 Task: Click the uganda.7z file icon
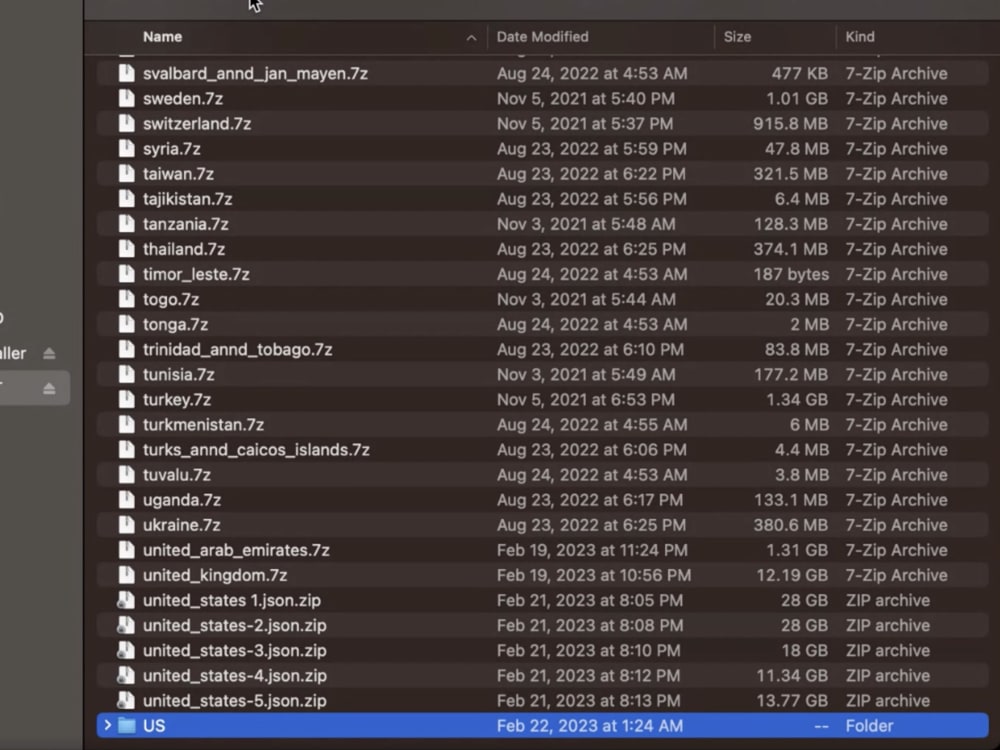click(x=127, y=499)
